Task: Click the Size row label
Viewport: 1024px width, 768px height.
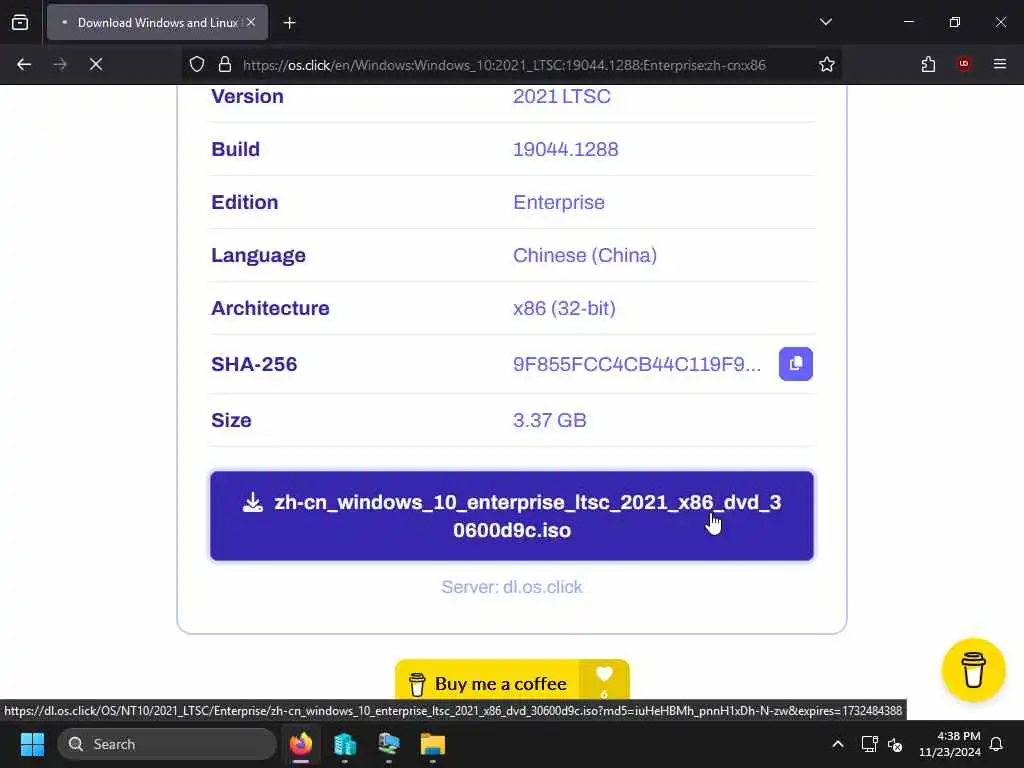Action: [x=231, y=420]
